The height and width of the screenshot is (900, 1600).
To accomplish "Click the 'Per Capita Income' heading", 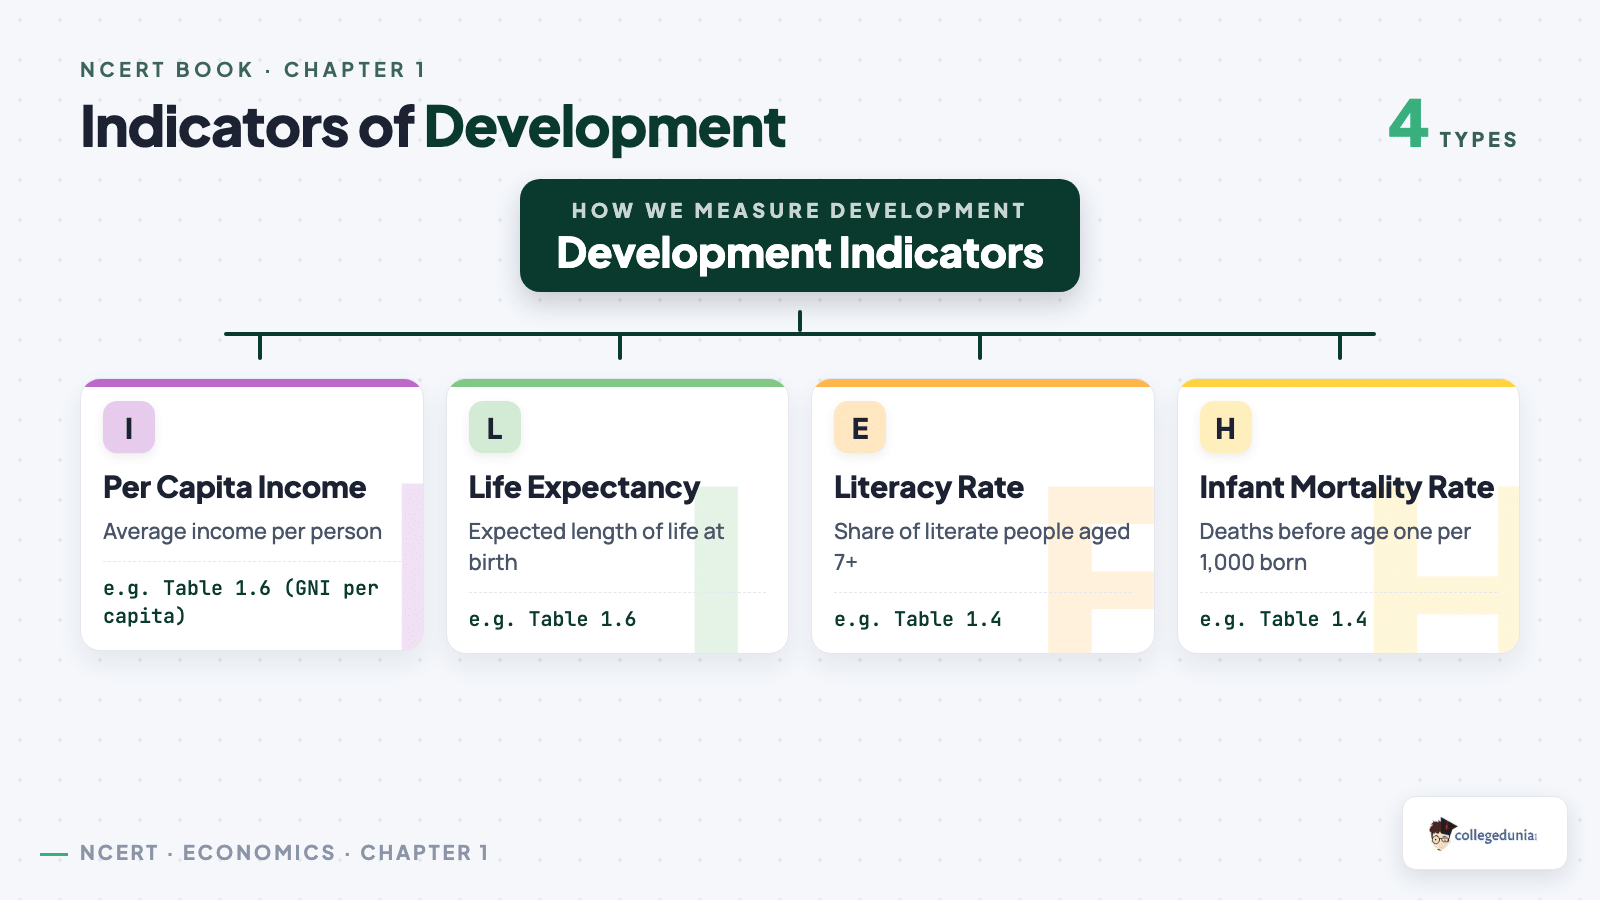I will 235,488.
